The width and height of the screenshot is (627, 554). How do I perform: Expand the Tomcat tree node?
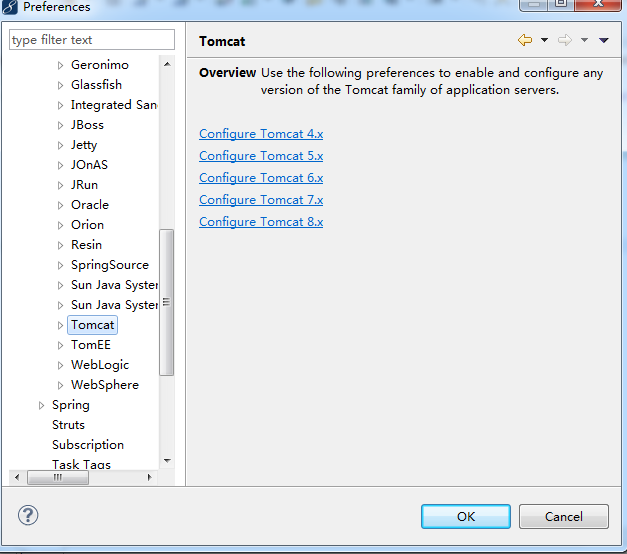[60, 325]
